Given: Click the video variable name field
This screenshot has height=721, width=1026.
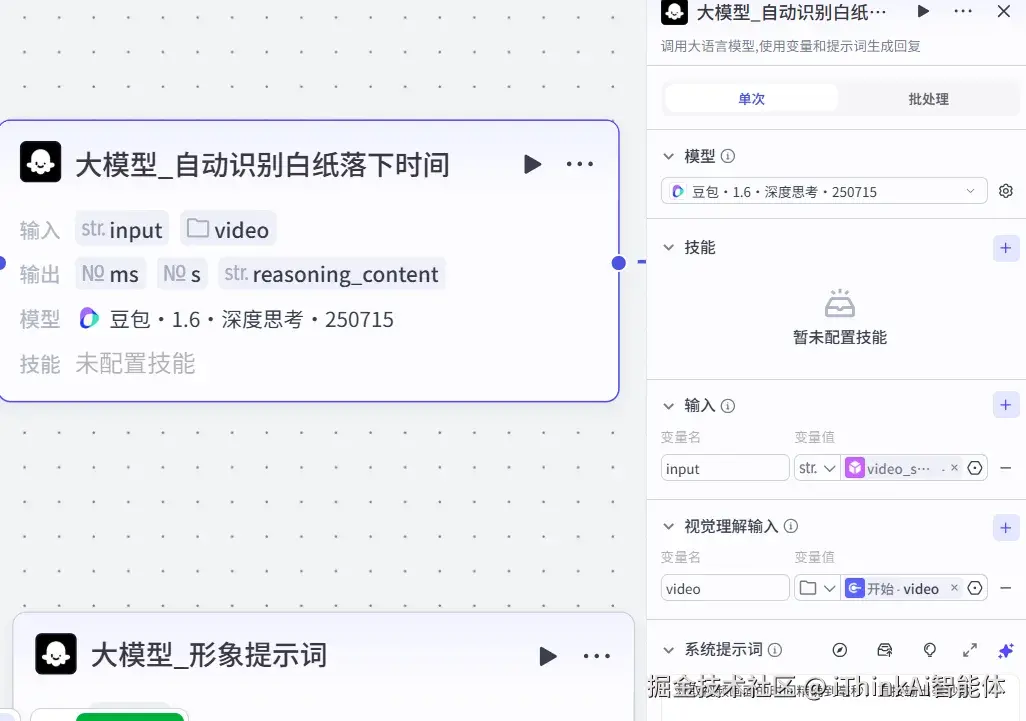Looking at the screenshot, I should (x=725, y=588).
